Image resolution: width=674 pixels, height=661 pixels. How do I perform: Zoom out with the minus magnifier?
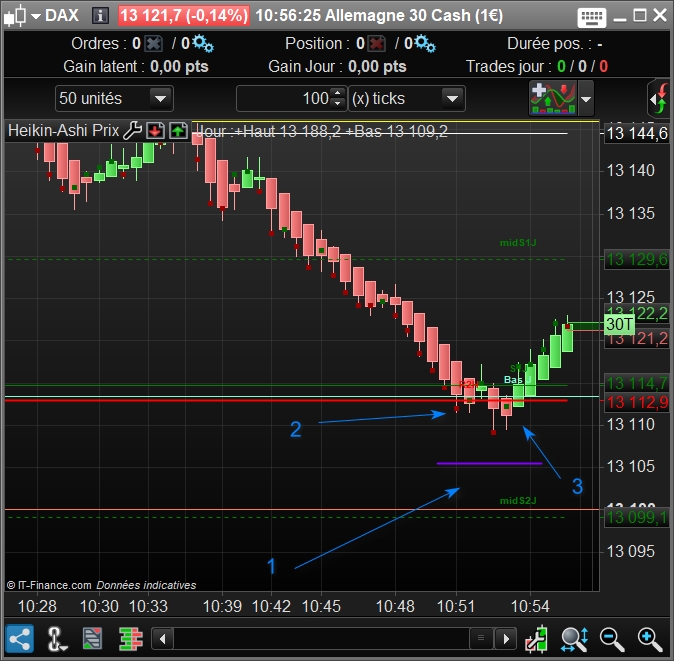click(612, 639)
